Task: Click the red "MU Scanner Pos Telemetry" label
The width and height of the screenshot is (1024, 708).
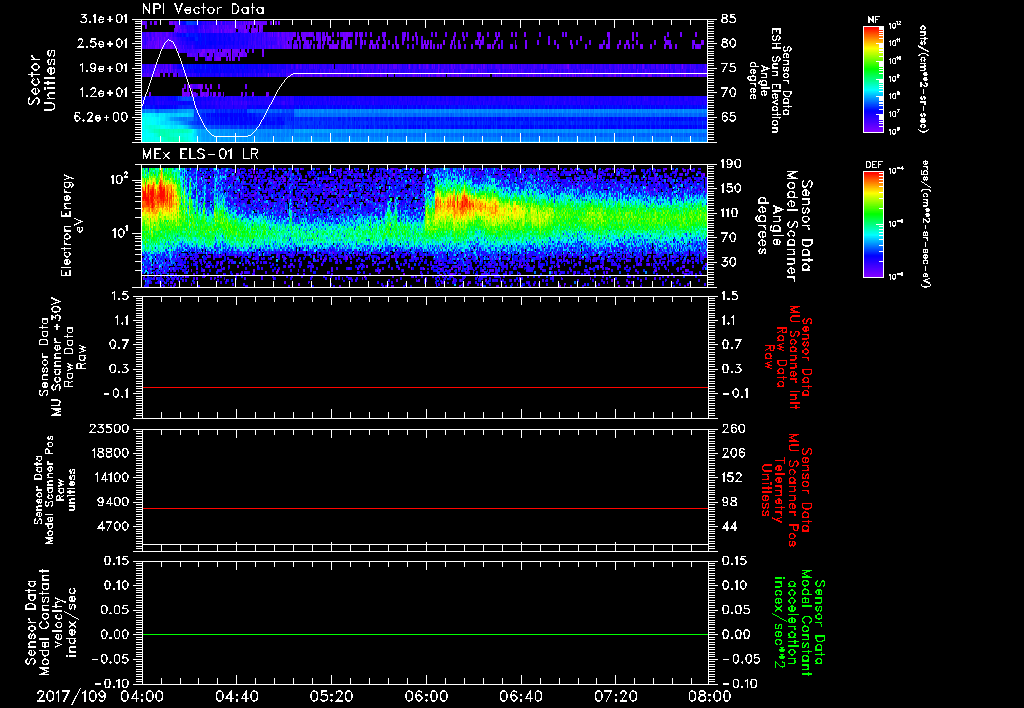Action: (x=787, y=490)
